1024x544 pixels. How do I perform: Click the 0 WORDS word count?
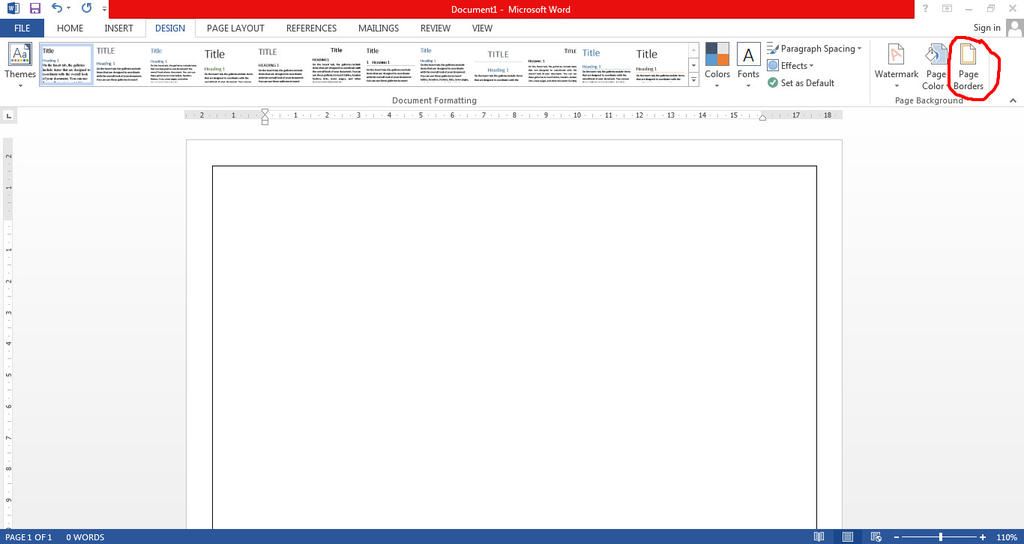tap(85, 537)
